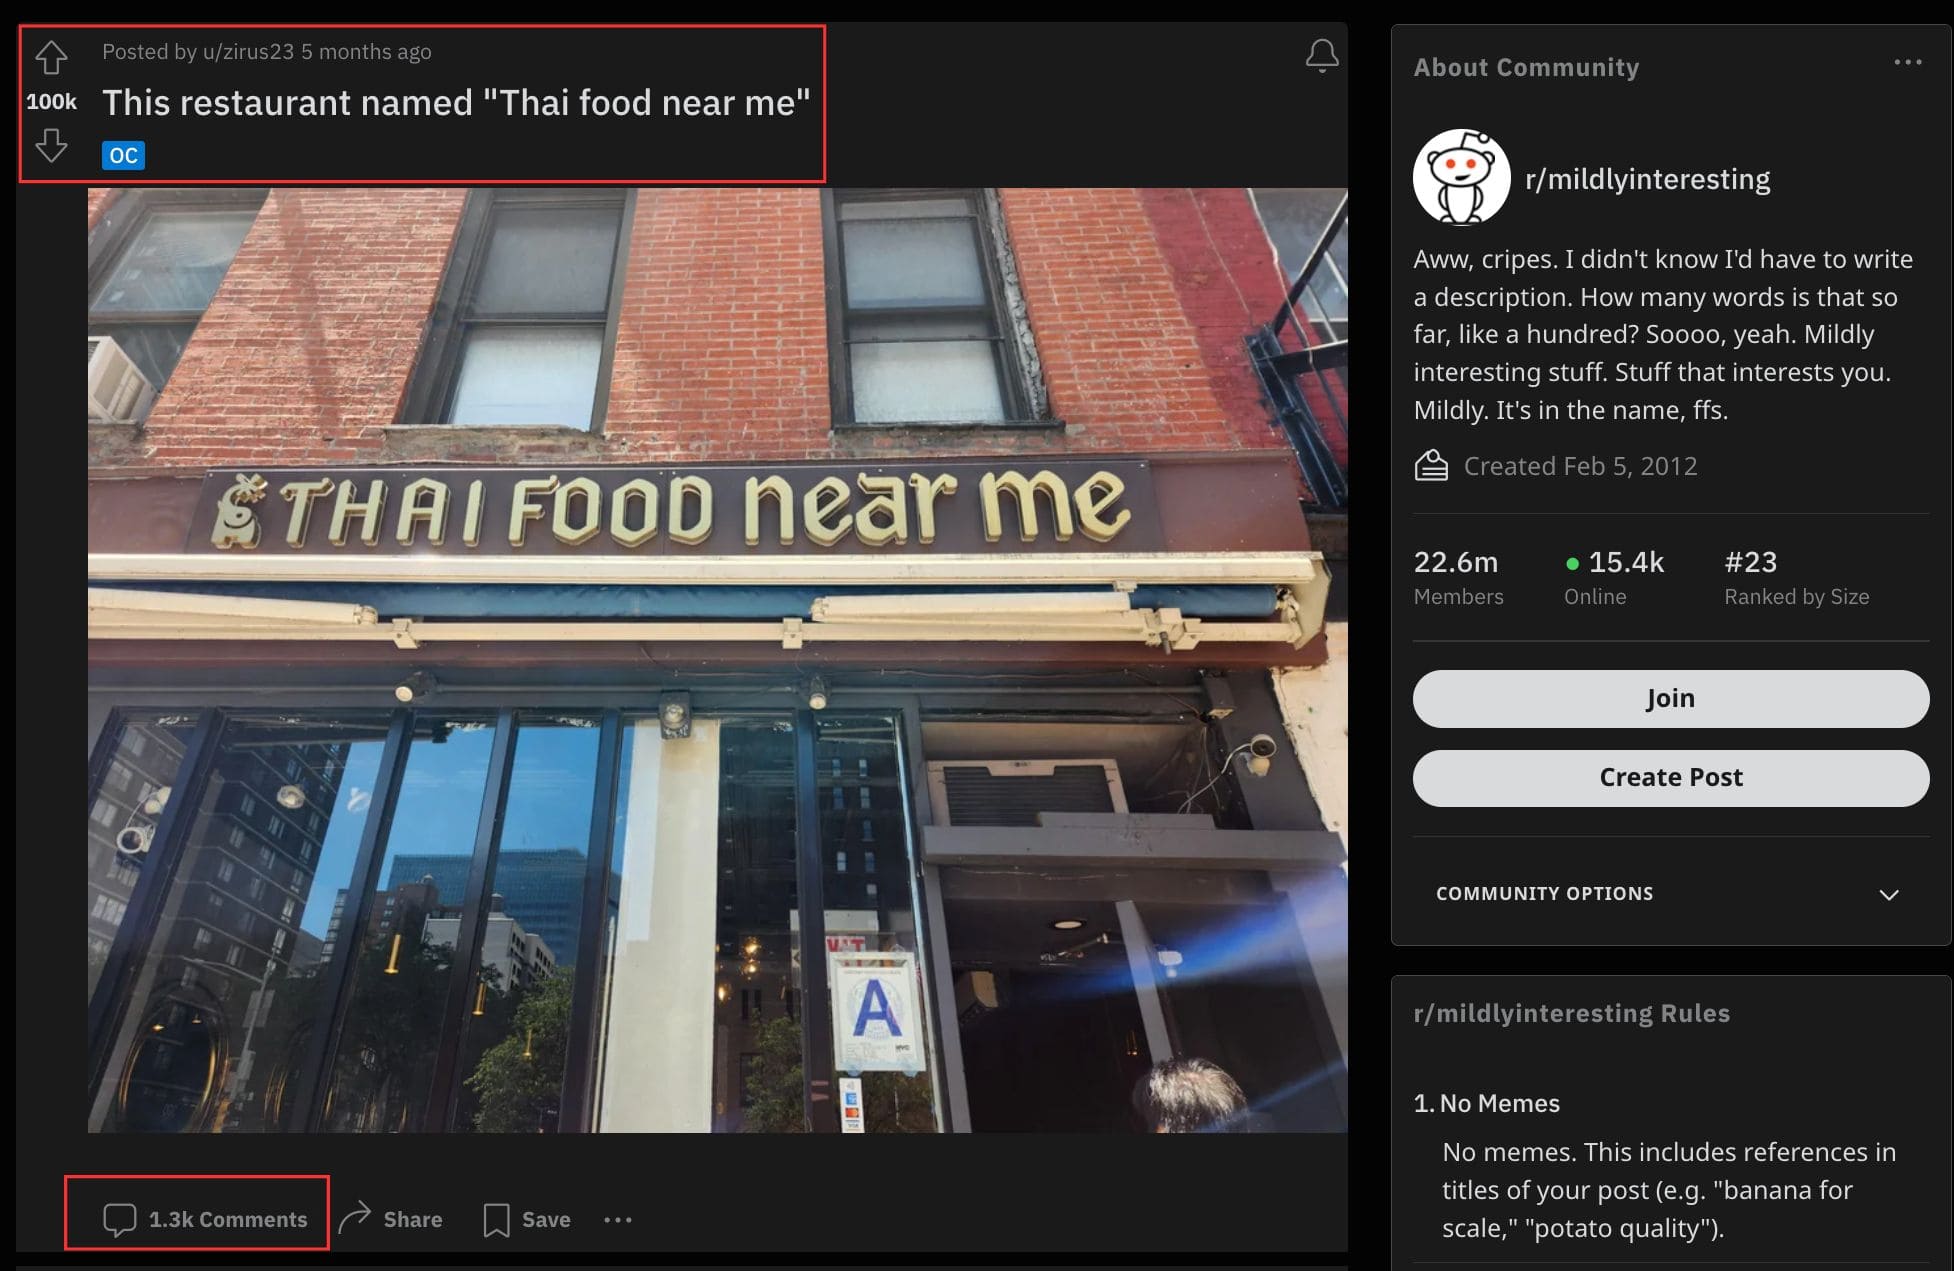
Task: Downvote the Thai food restaurant post
Action: (x=51, y=146)
